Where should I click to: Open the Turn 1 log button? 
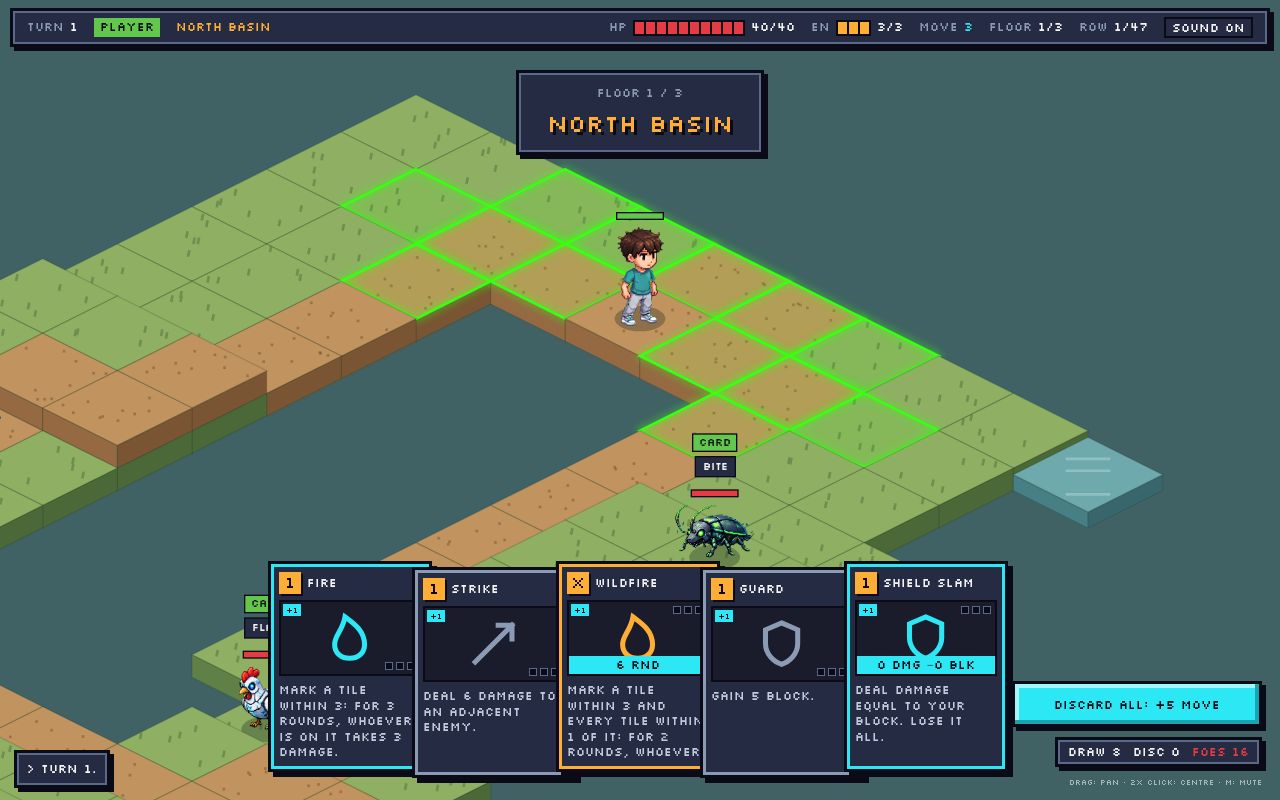pyautogui.click(x=62, y=769)
